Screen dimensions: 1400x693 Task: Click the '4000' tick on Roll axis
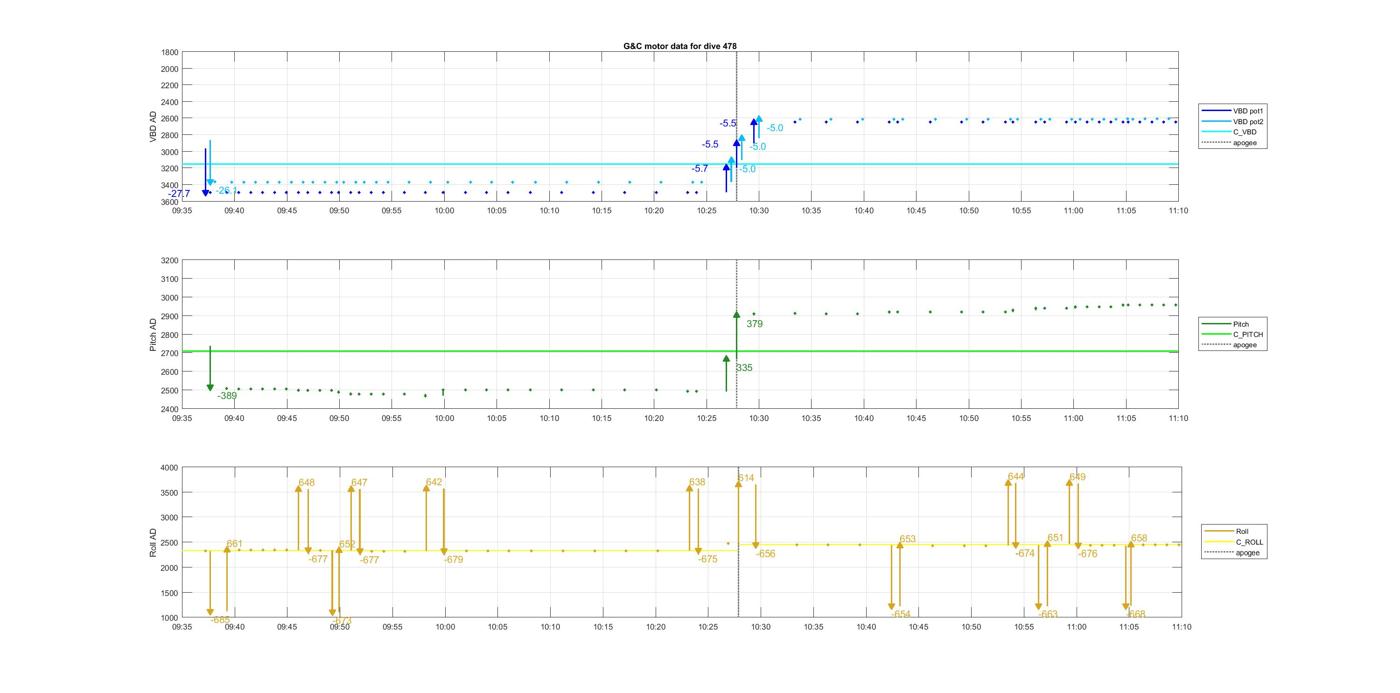click(x=170, y=468)
